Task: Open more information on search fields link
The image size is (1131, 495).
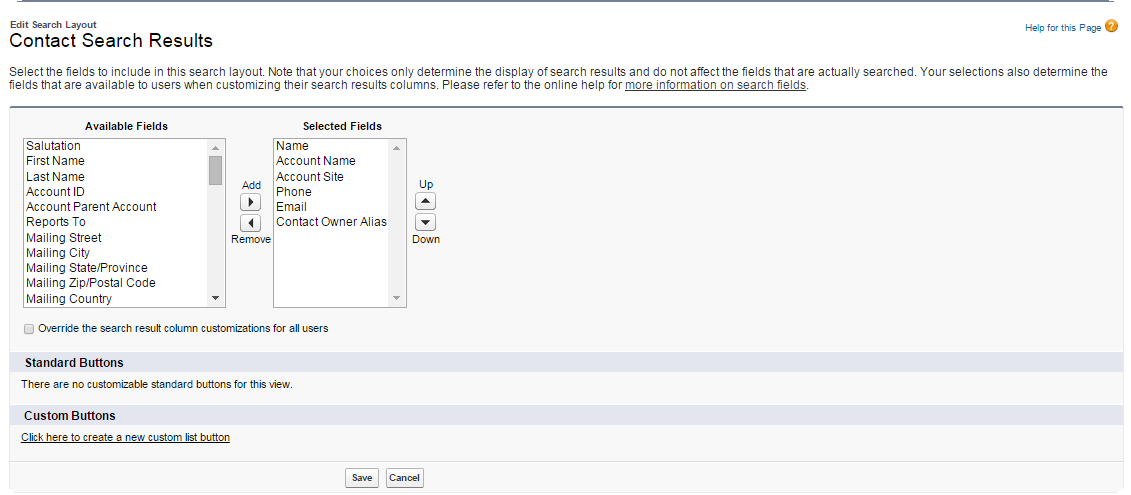Action: (715, 85)
